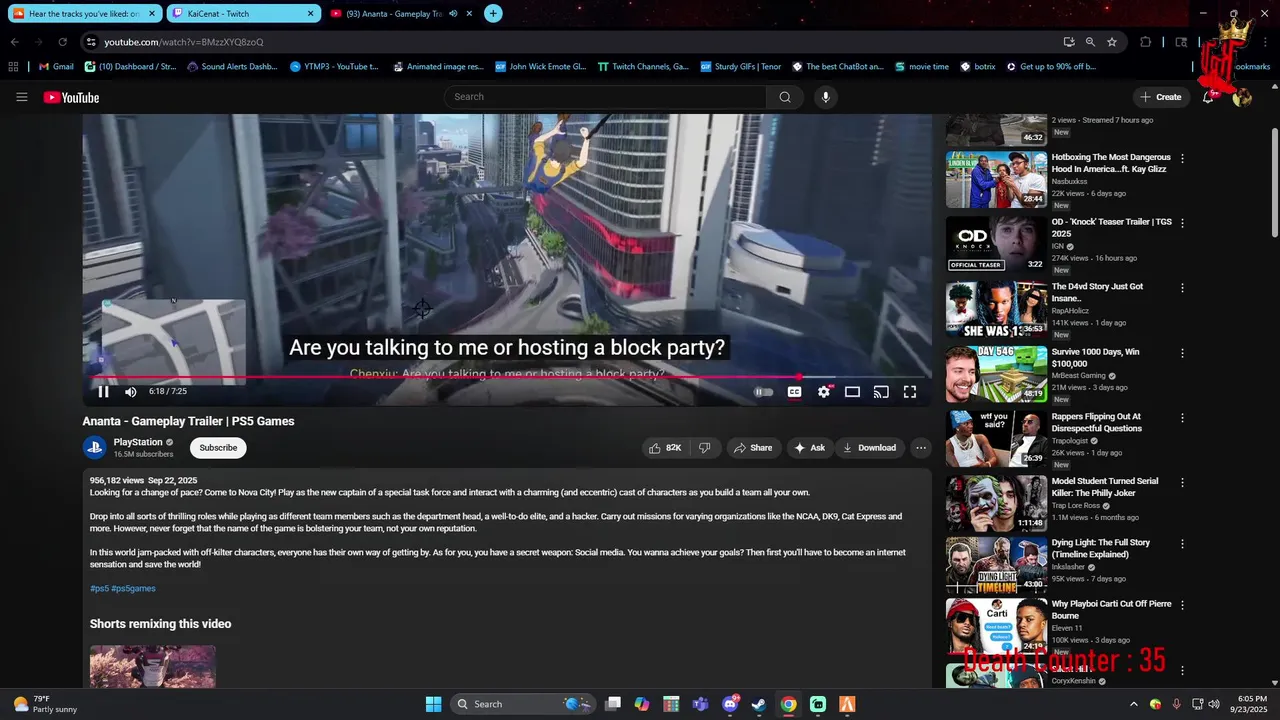Toggle closed captions in the video player
This screenshot has width=1280, height=720.
coord(794,392)
